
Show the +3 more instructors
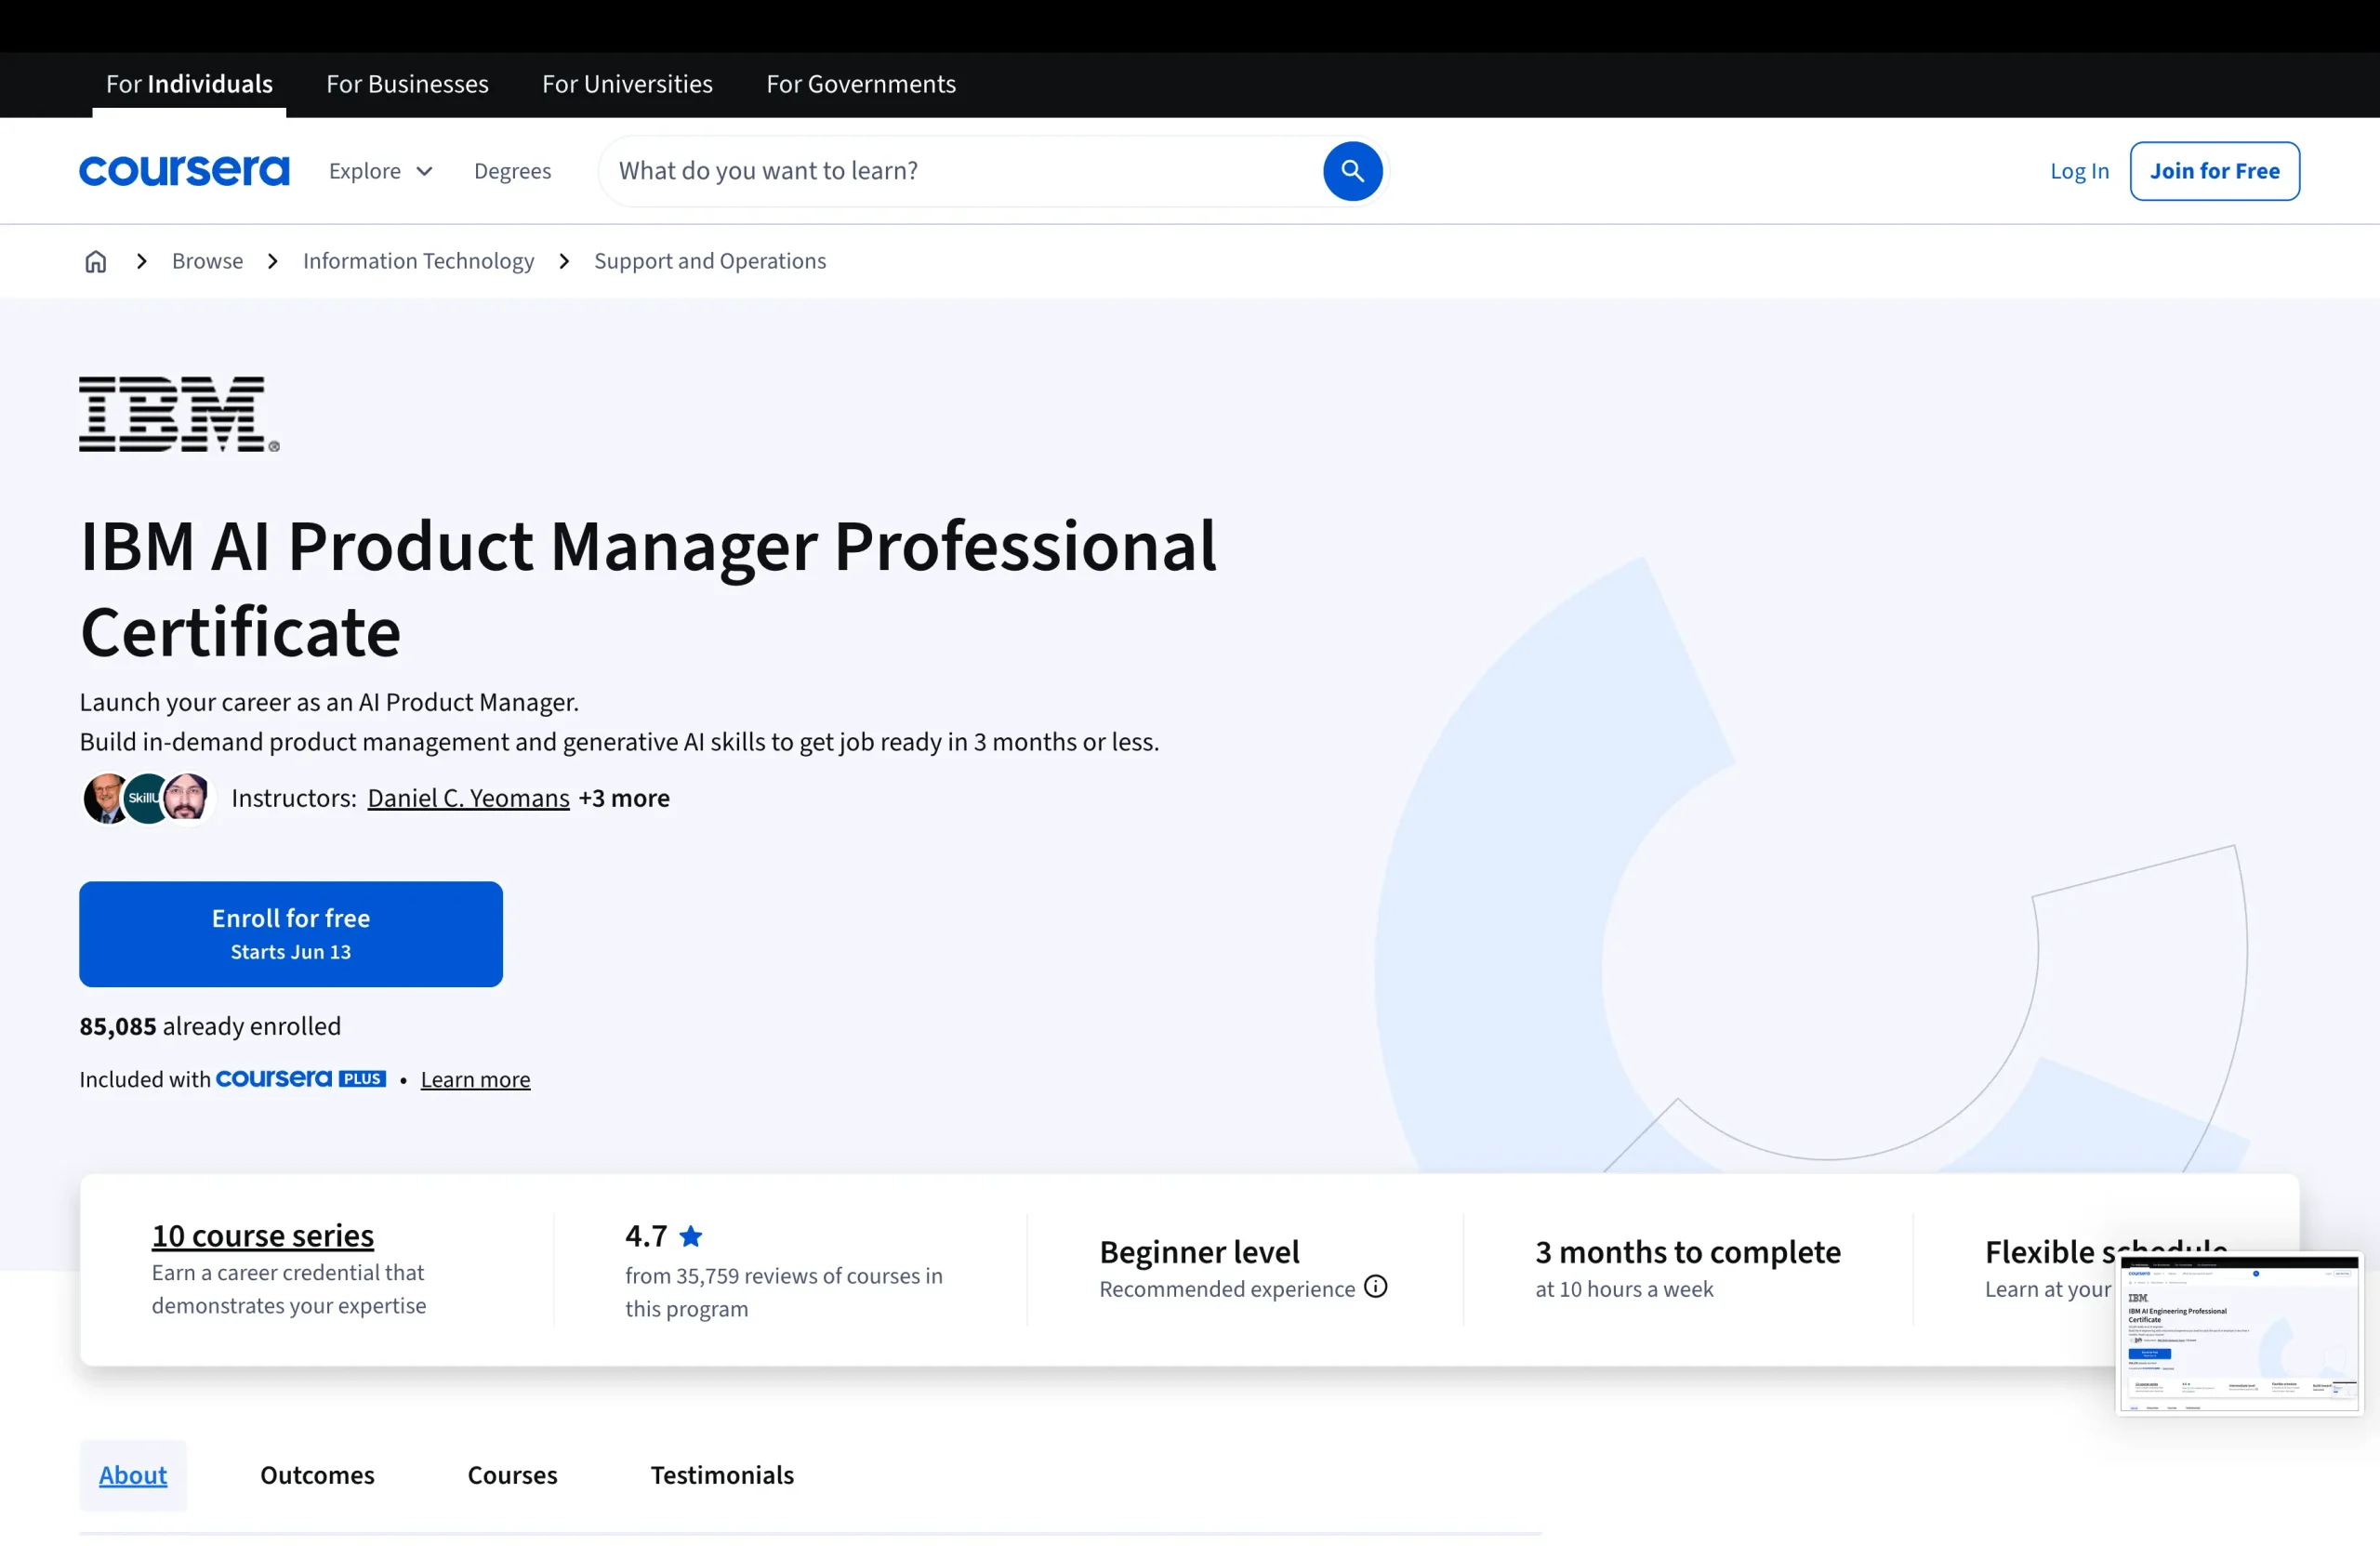click(624, 798)
